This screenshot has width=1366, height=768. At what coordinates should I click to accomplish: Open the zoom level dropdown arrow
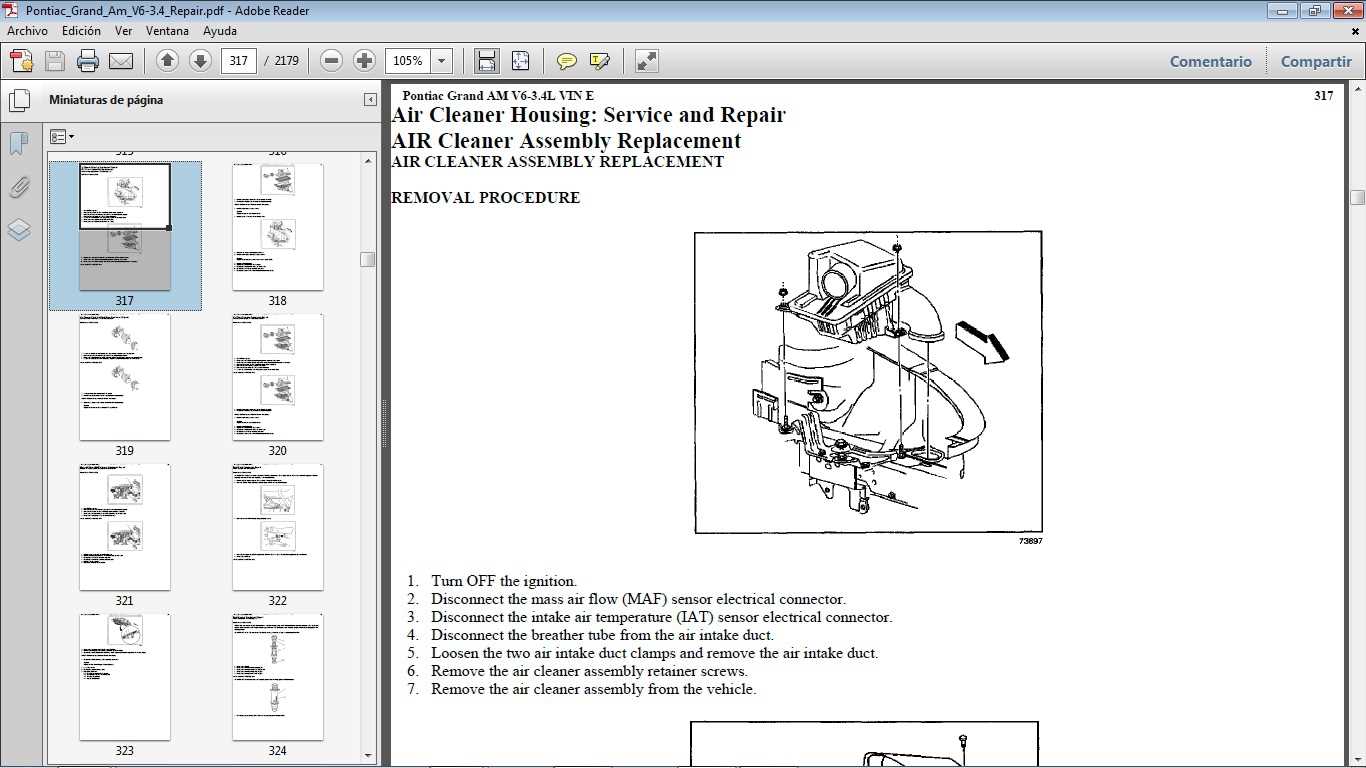[x=442, y=61]
